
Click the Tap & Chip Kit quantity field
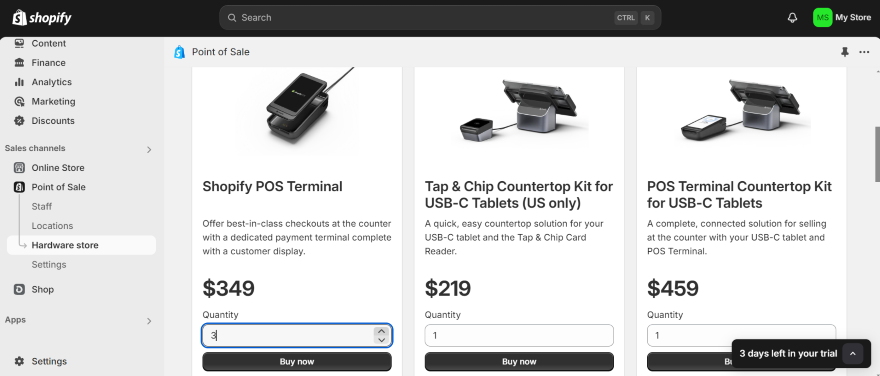[x=519, y=336]
